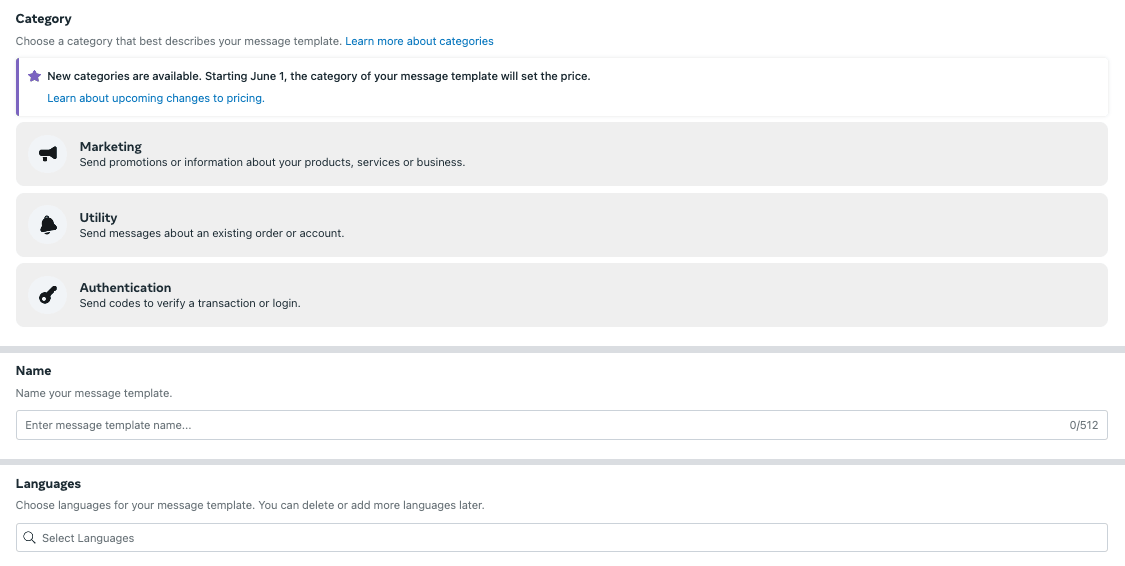
Task: Click 'Send messages about an existing order' text
Action: [x=211, y=233]
